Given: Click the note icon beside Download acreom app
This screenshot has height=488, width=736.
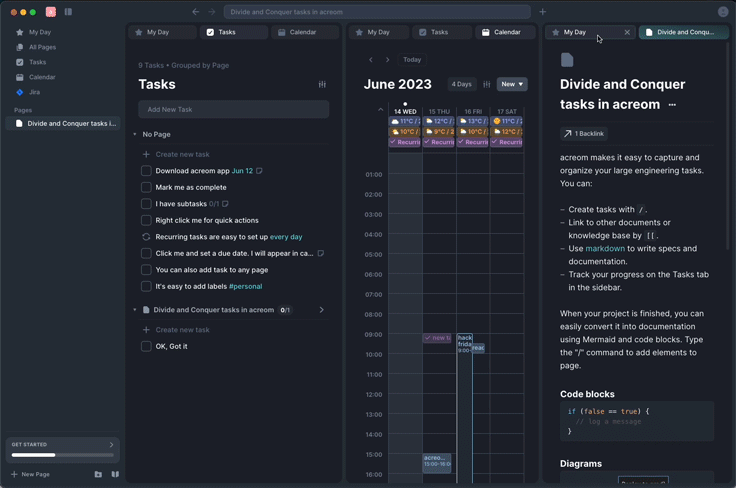Looking at the screenshot, I should click(x=259, y=171).
